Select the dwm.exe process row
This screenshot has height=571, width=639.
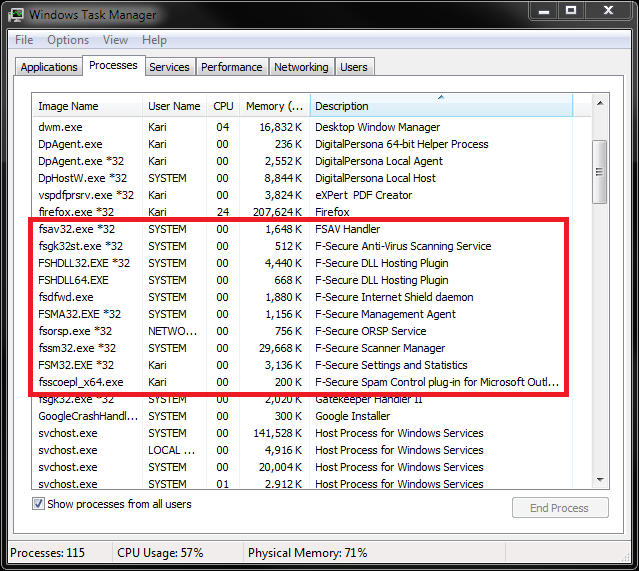click(x=302, y=127)
